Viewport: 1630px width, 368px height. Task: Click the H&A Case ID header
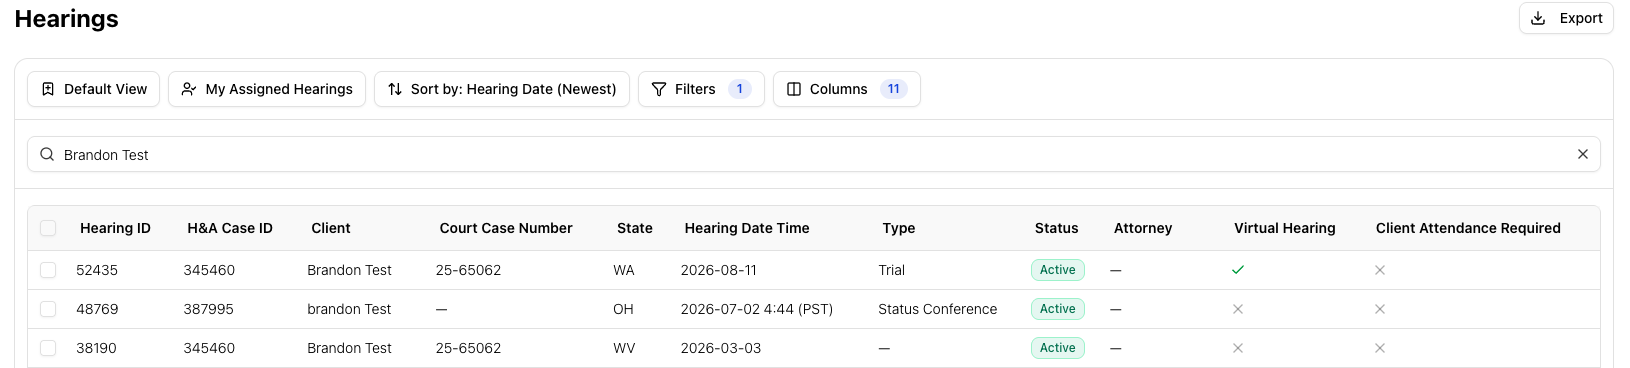click(x=230, y=228)
